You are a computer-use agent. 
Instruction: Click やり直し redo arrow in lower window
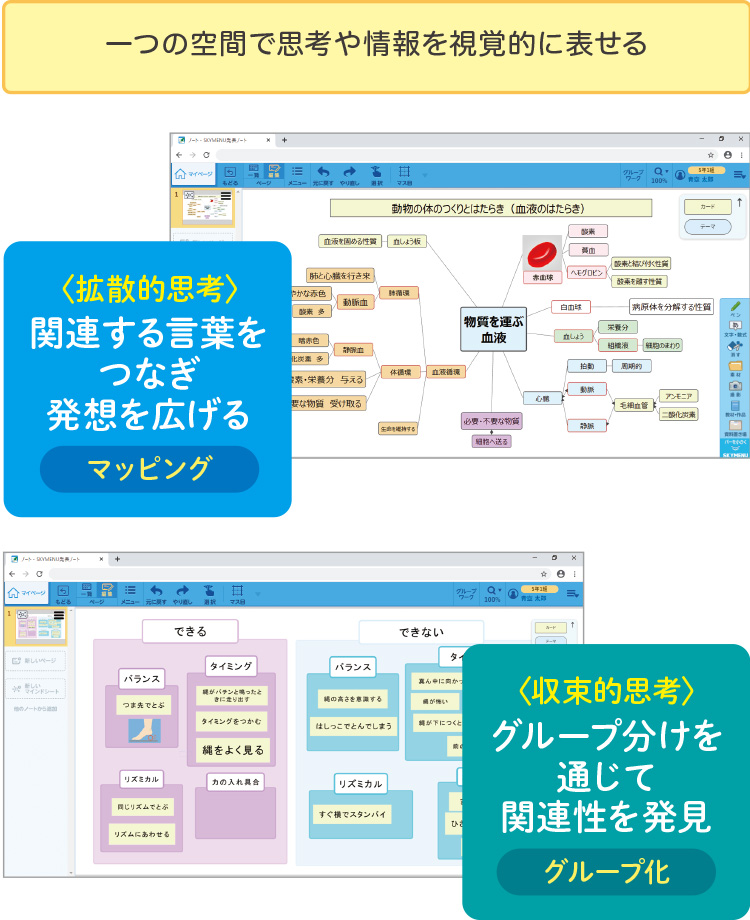click(x=183, y=594)
